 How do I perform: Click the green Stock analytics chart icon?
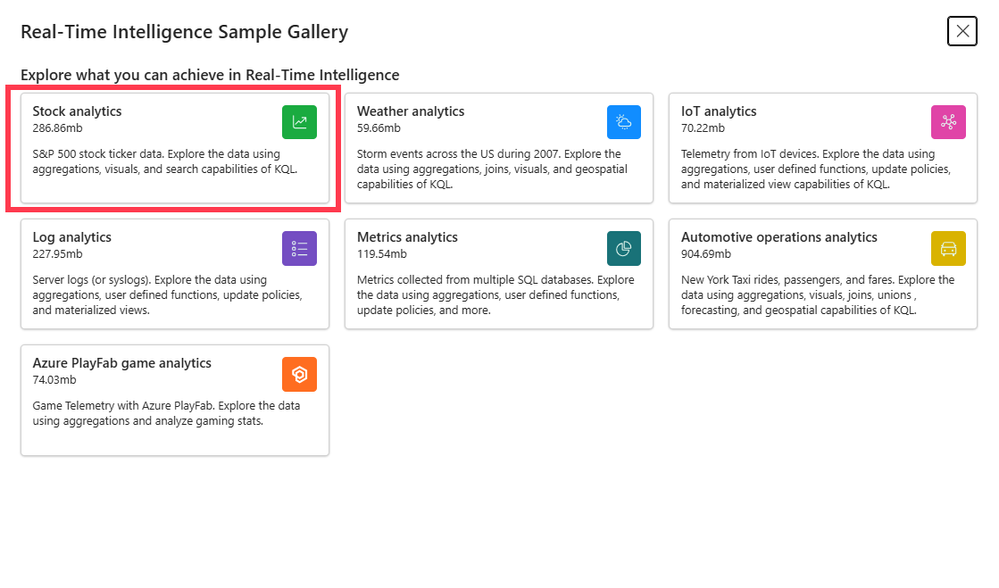point(299,122)
